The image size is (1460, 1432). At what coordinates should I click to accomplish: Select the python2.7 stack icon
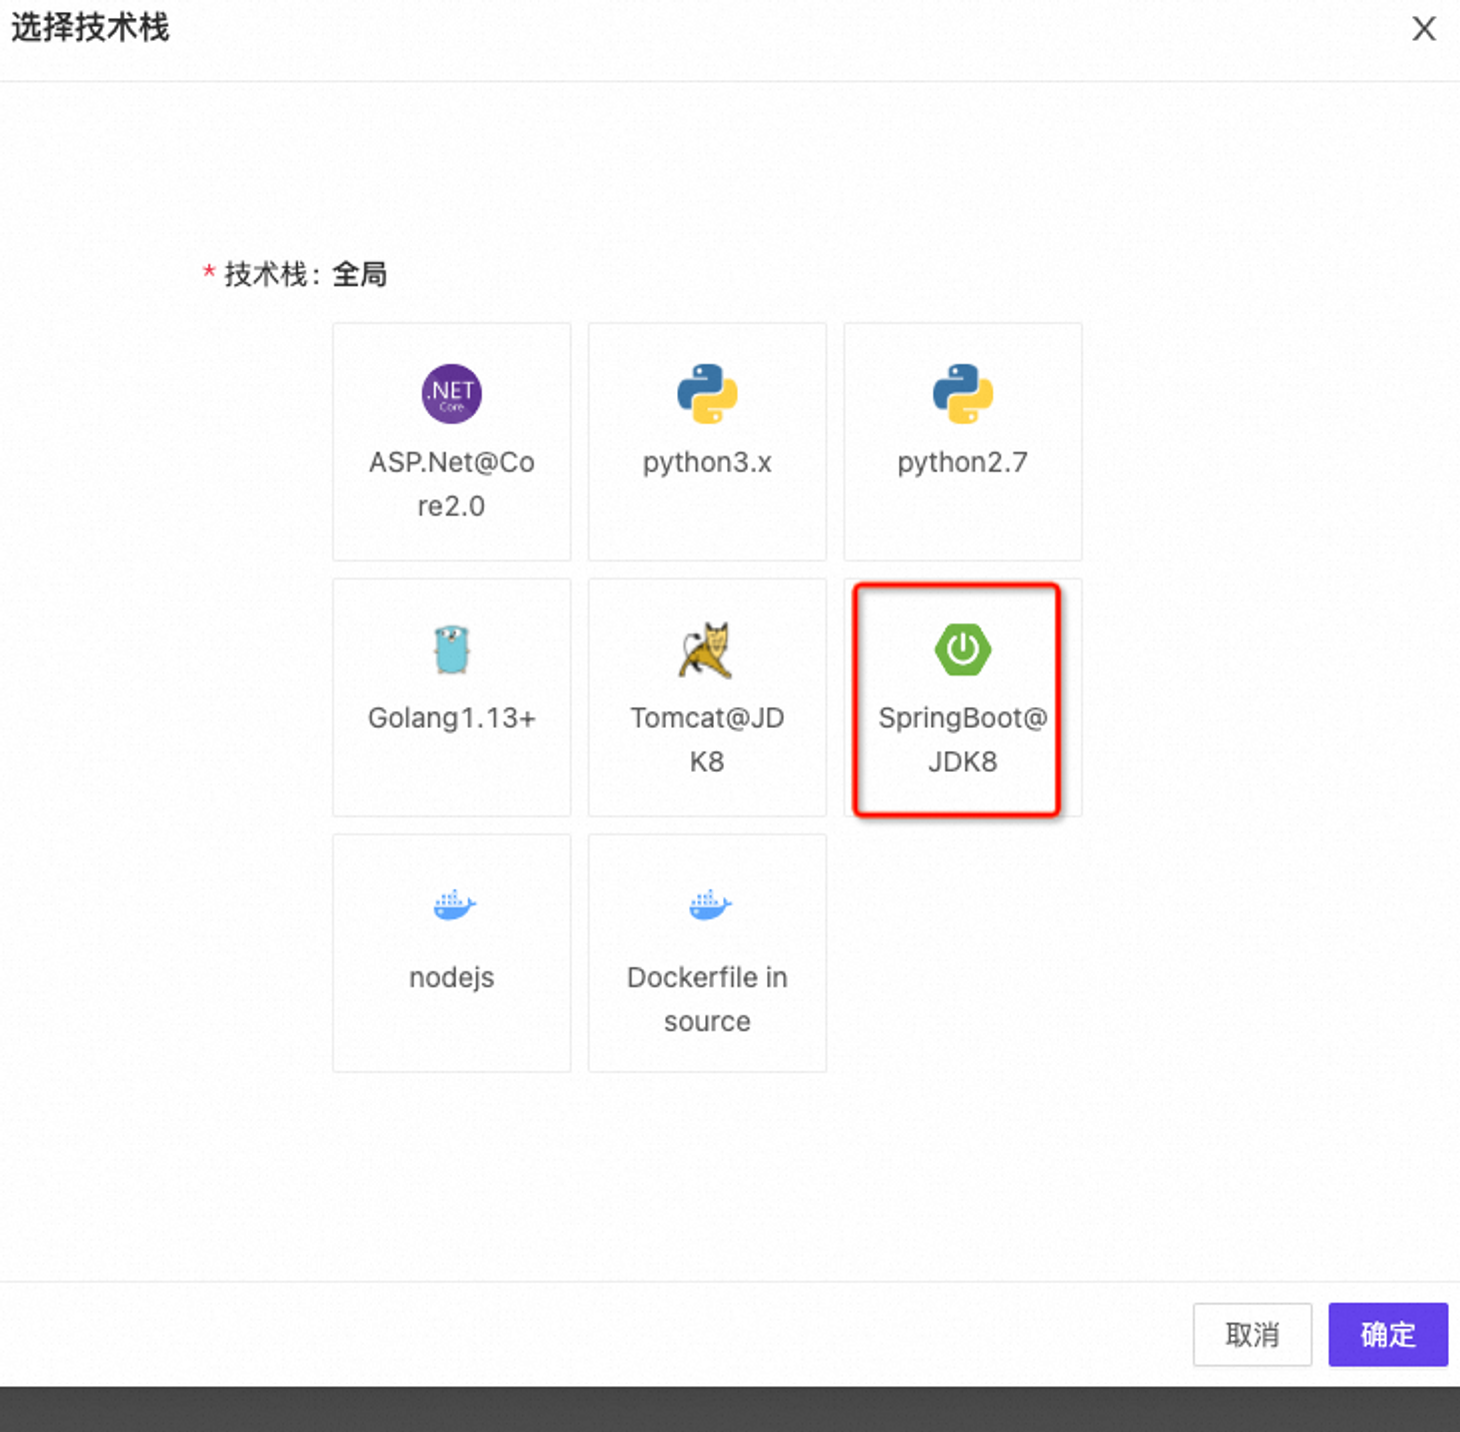click(x=962, y=393)
